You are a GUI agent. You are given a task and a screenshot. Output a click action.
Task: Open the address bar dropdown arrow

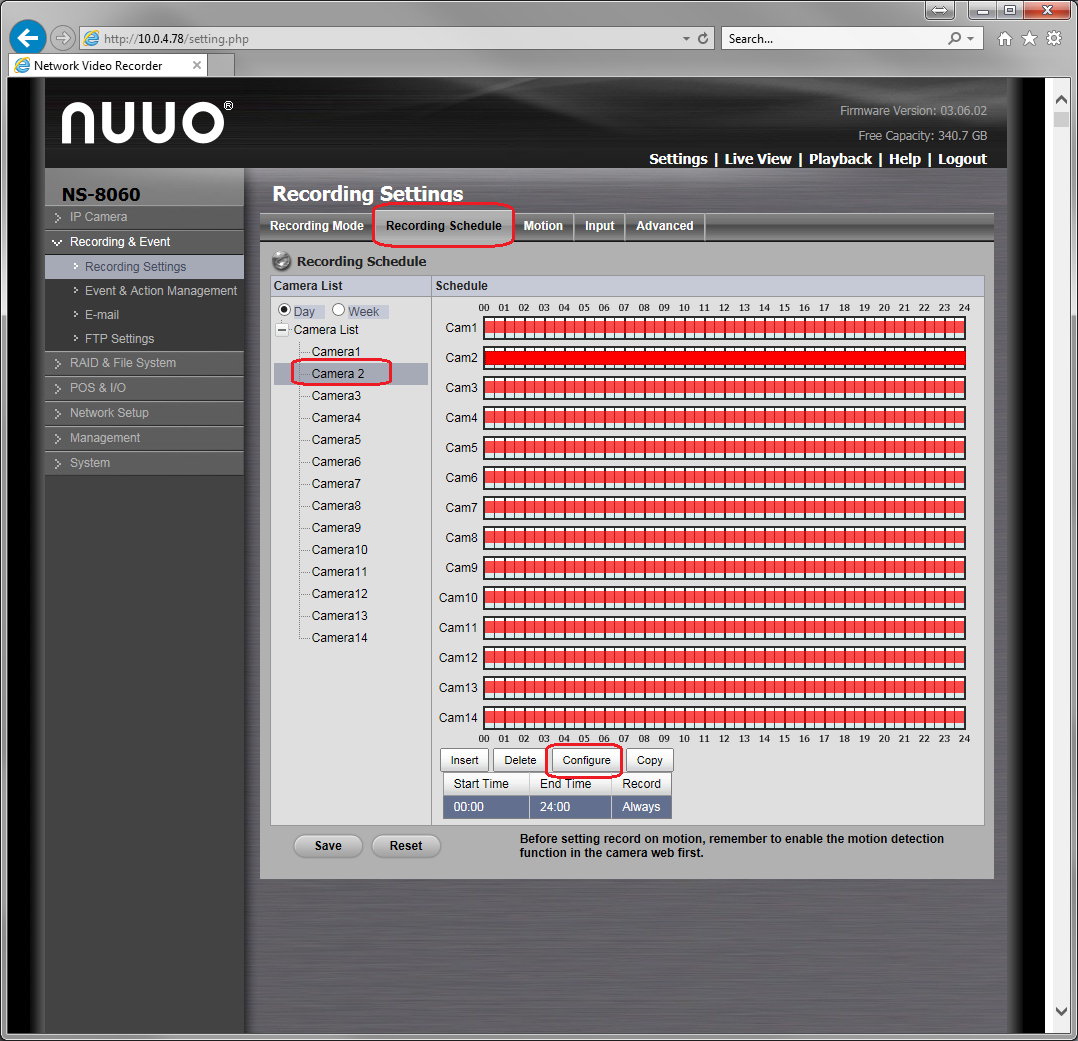[x=686, y=39]
